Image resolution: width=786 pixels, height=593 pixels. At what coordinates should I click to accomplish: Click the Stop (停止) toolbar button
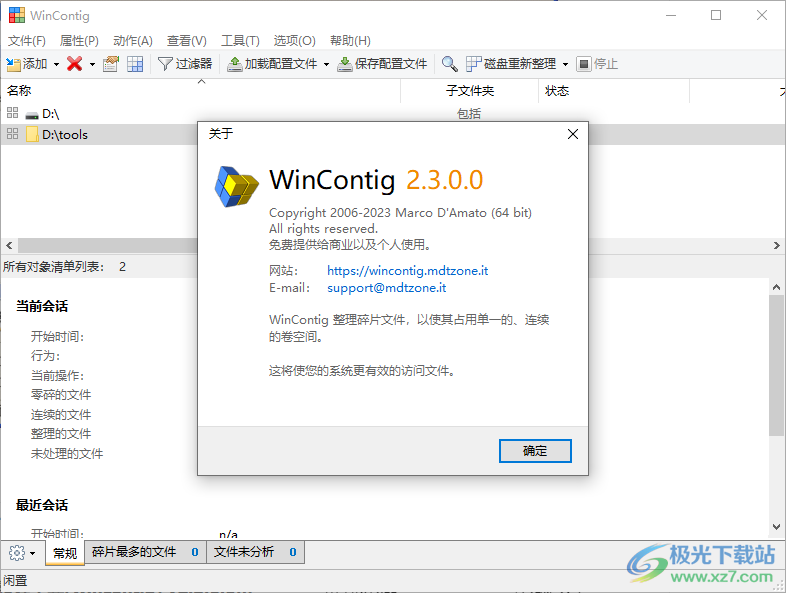(597, 64)
